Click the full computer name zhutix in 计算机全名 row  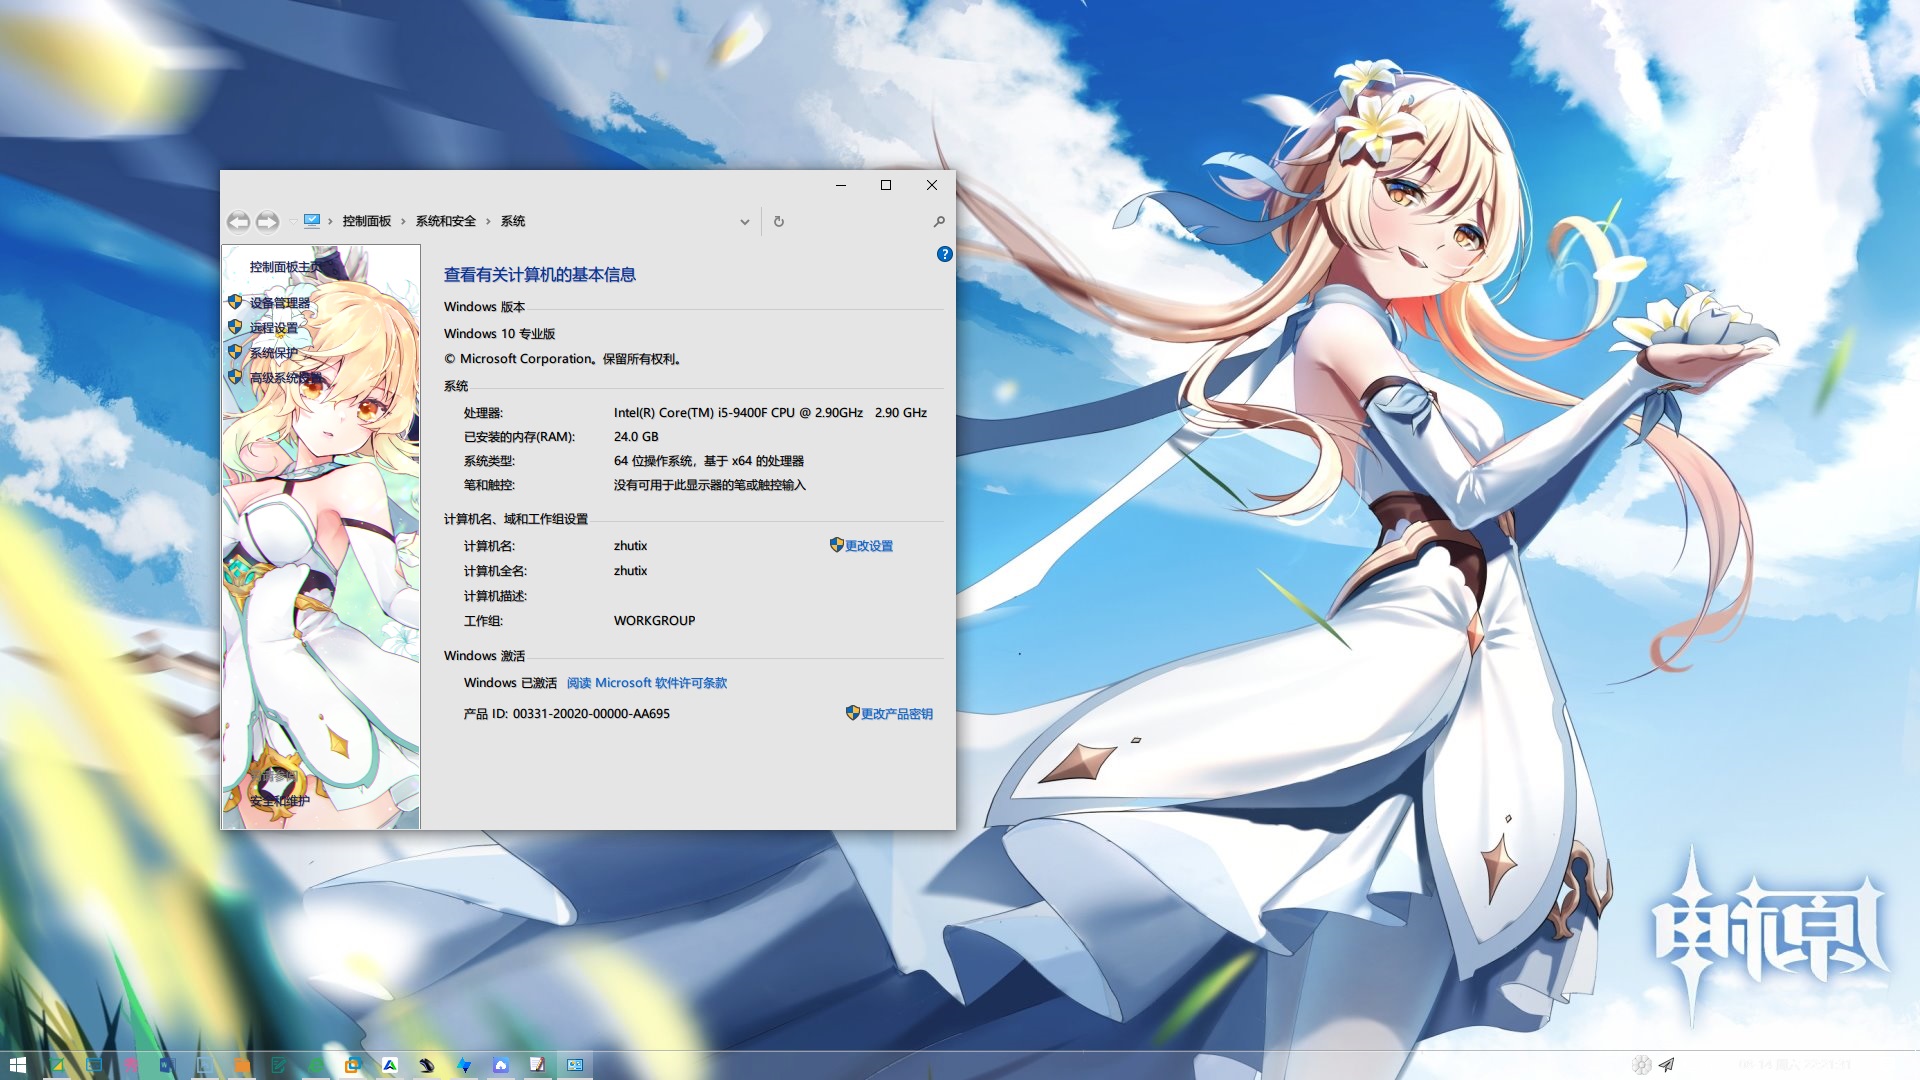pyautogui.click(x=630, y=571)
